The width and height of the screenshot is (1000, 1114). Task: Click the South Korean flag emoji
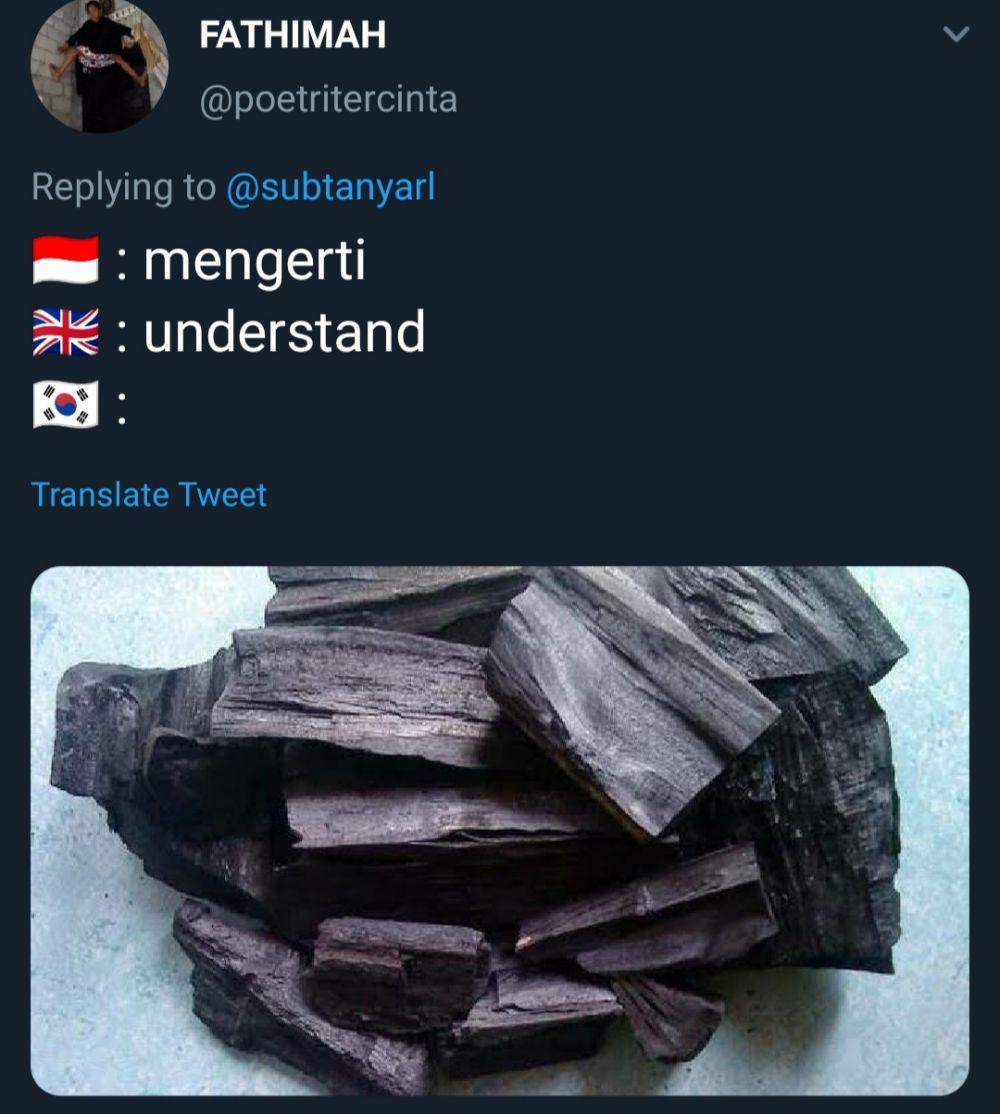[x=65, y=404]
